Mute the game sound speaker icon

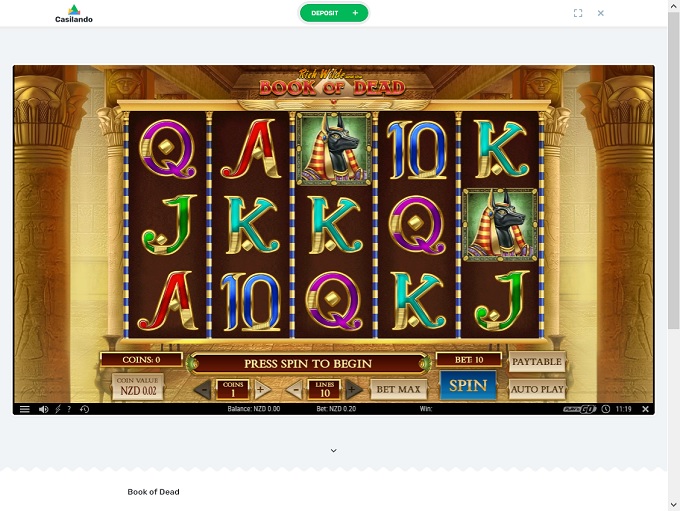(x=43, y=409)
